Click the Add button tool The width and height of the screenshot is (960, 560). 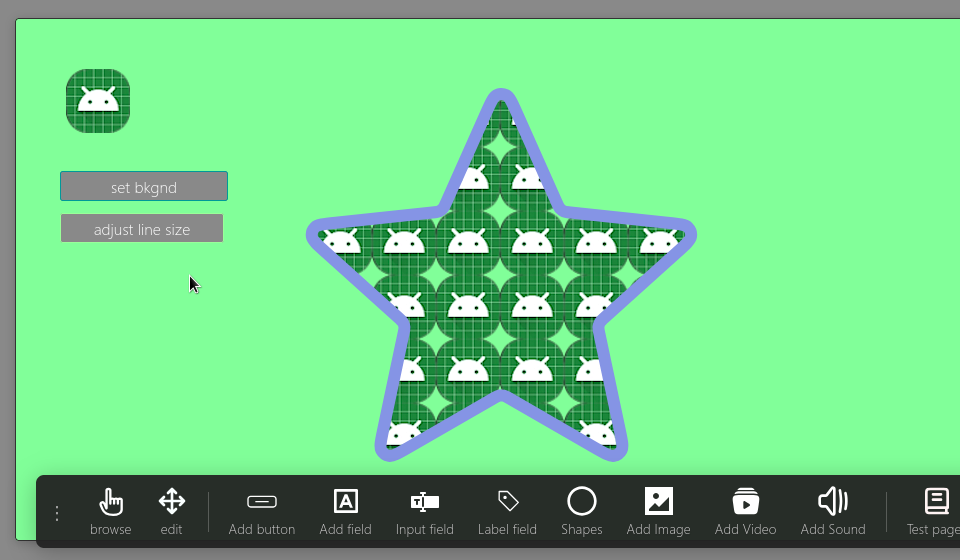pos(262,511)
